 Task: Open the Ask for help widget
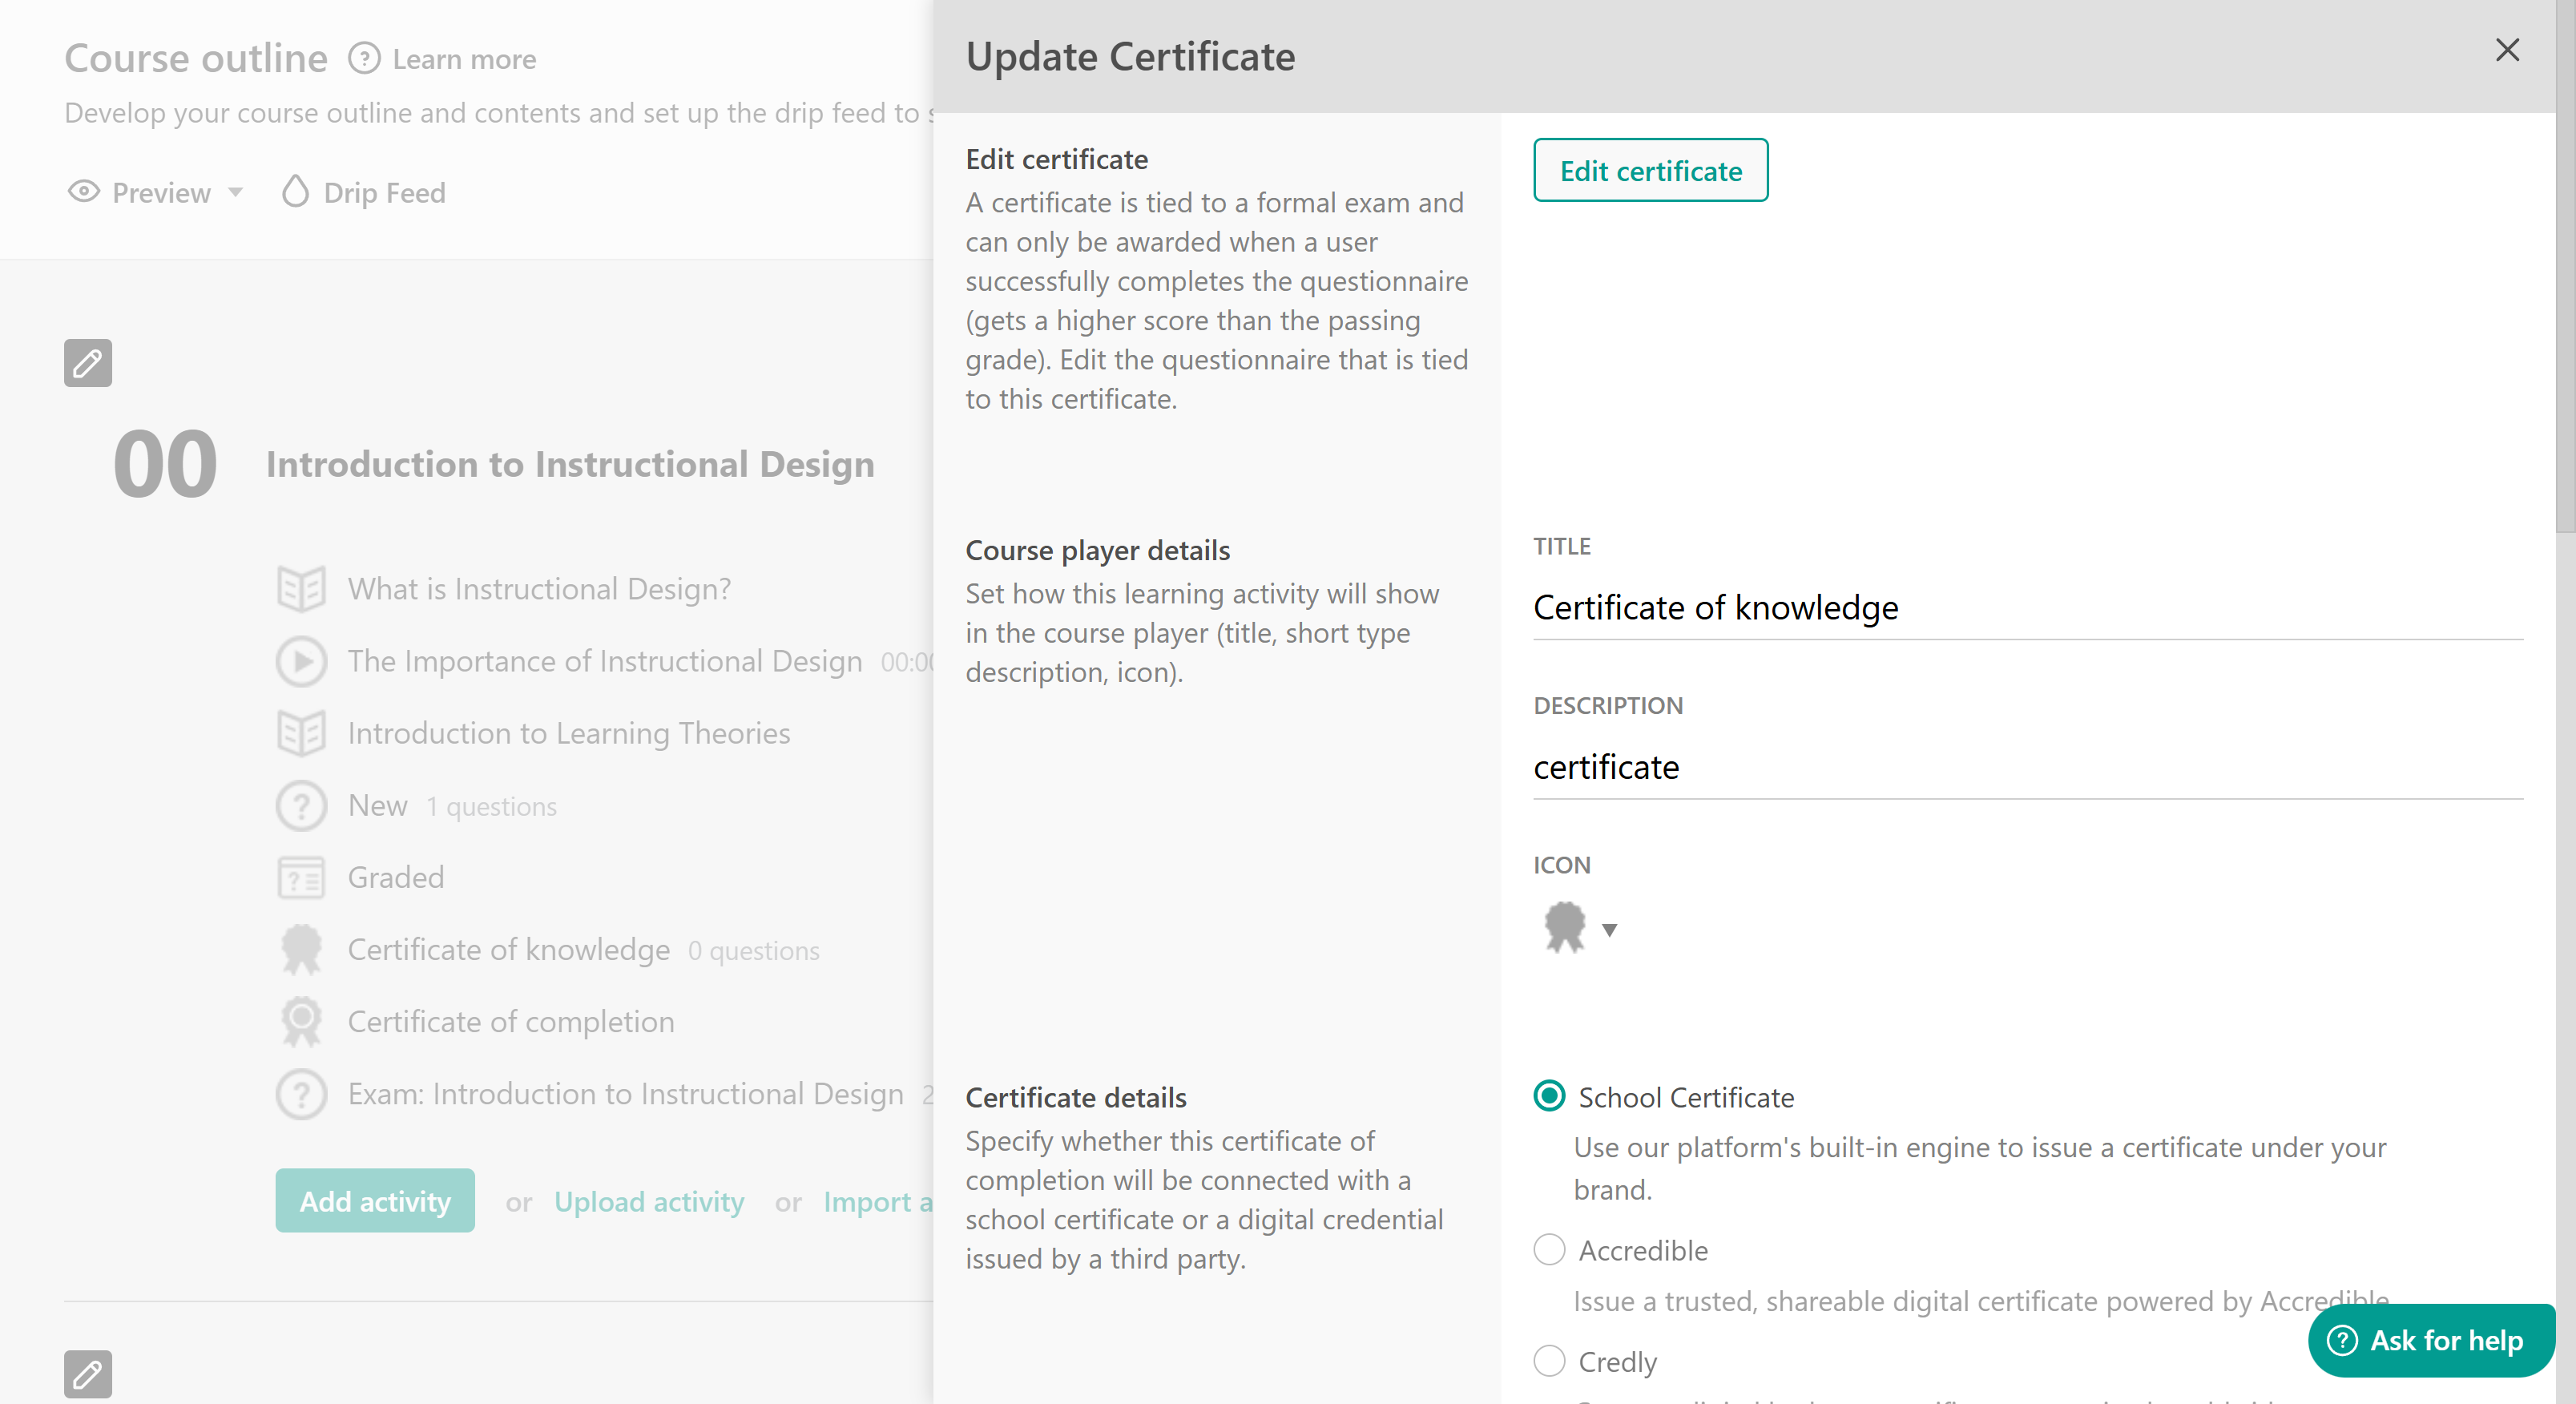[2430, 1340]
